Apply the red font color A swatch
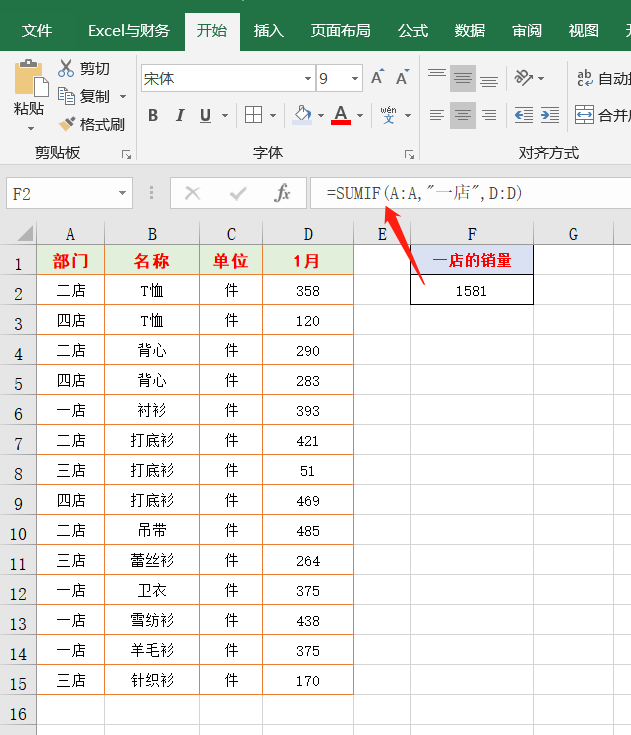The height and width of the screenshot is (735, 631). pos(341,115)
